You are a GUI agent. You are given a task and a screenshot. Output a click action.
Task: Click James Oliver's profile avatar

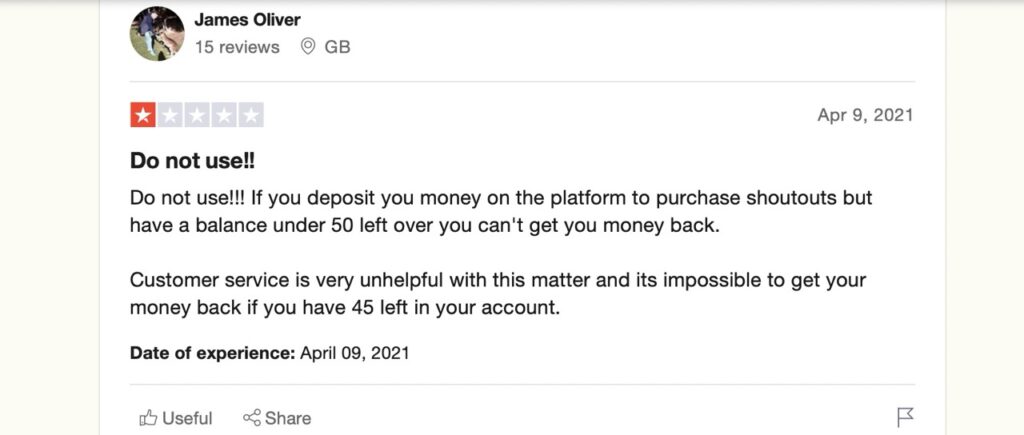(157, 33)
